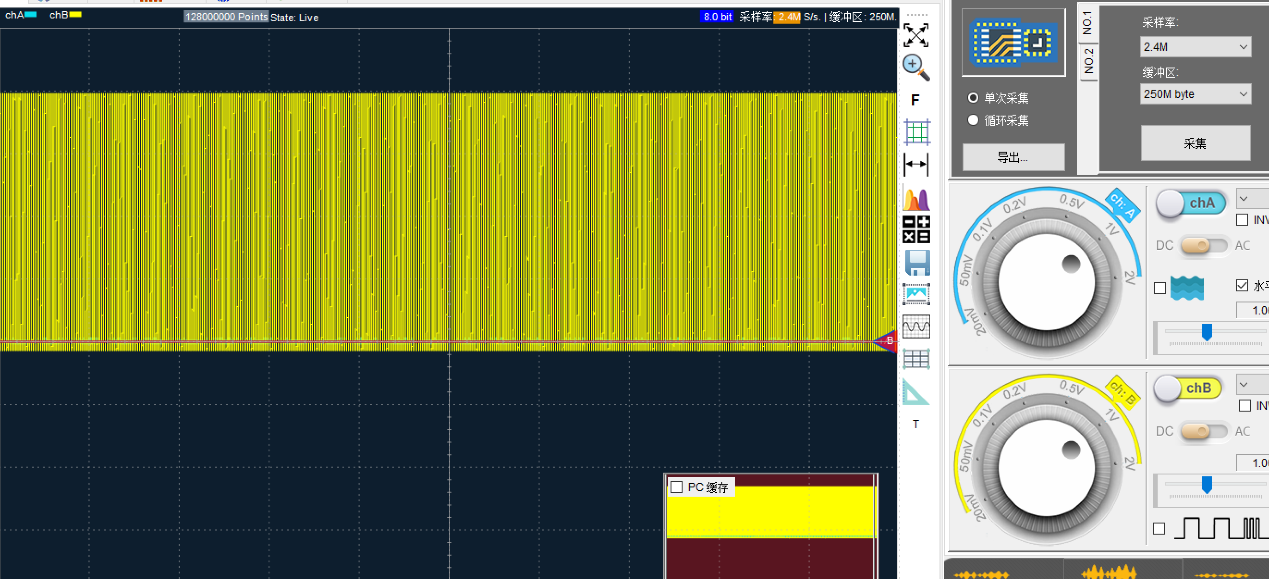Click the channel A 1.00 value field
The width and height of the screenshot is (1269, 579).
tap(1253, 310)
